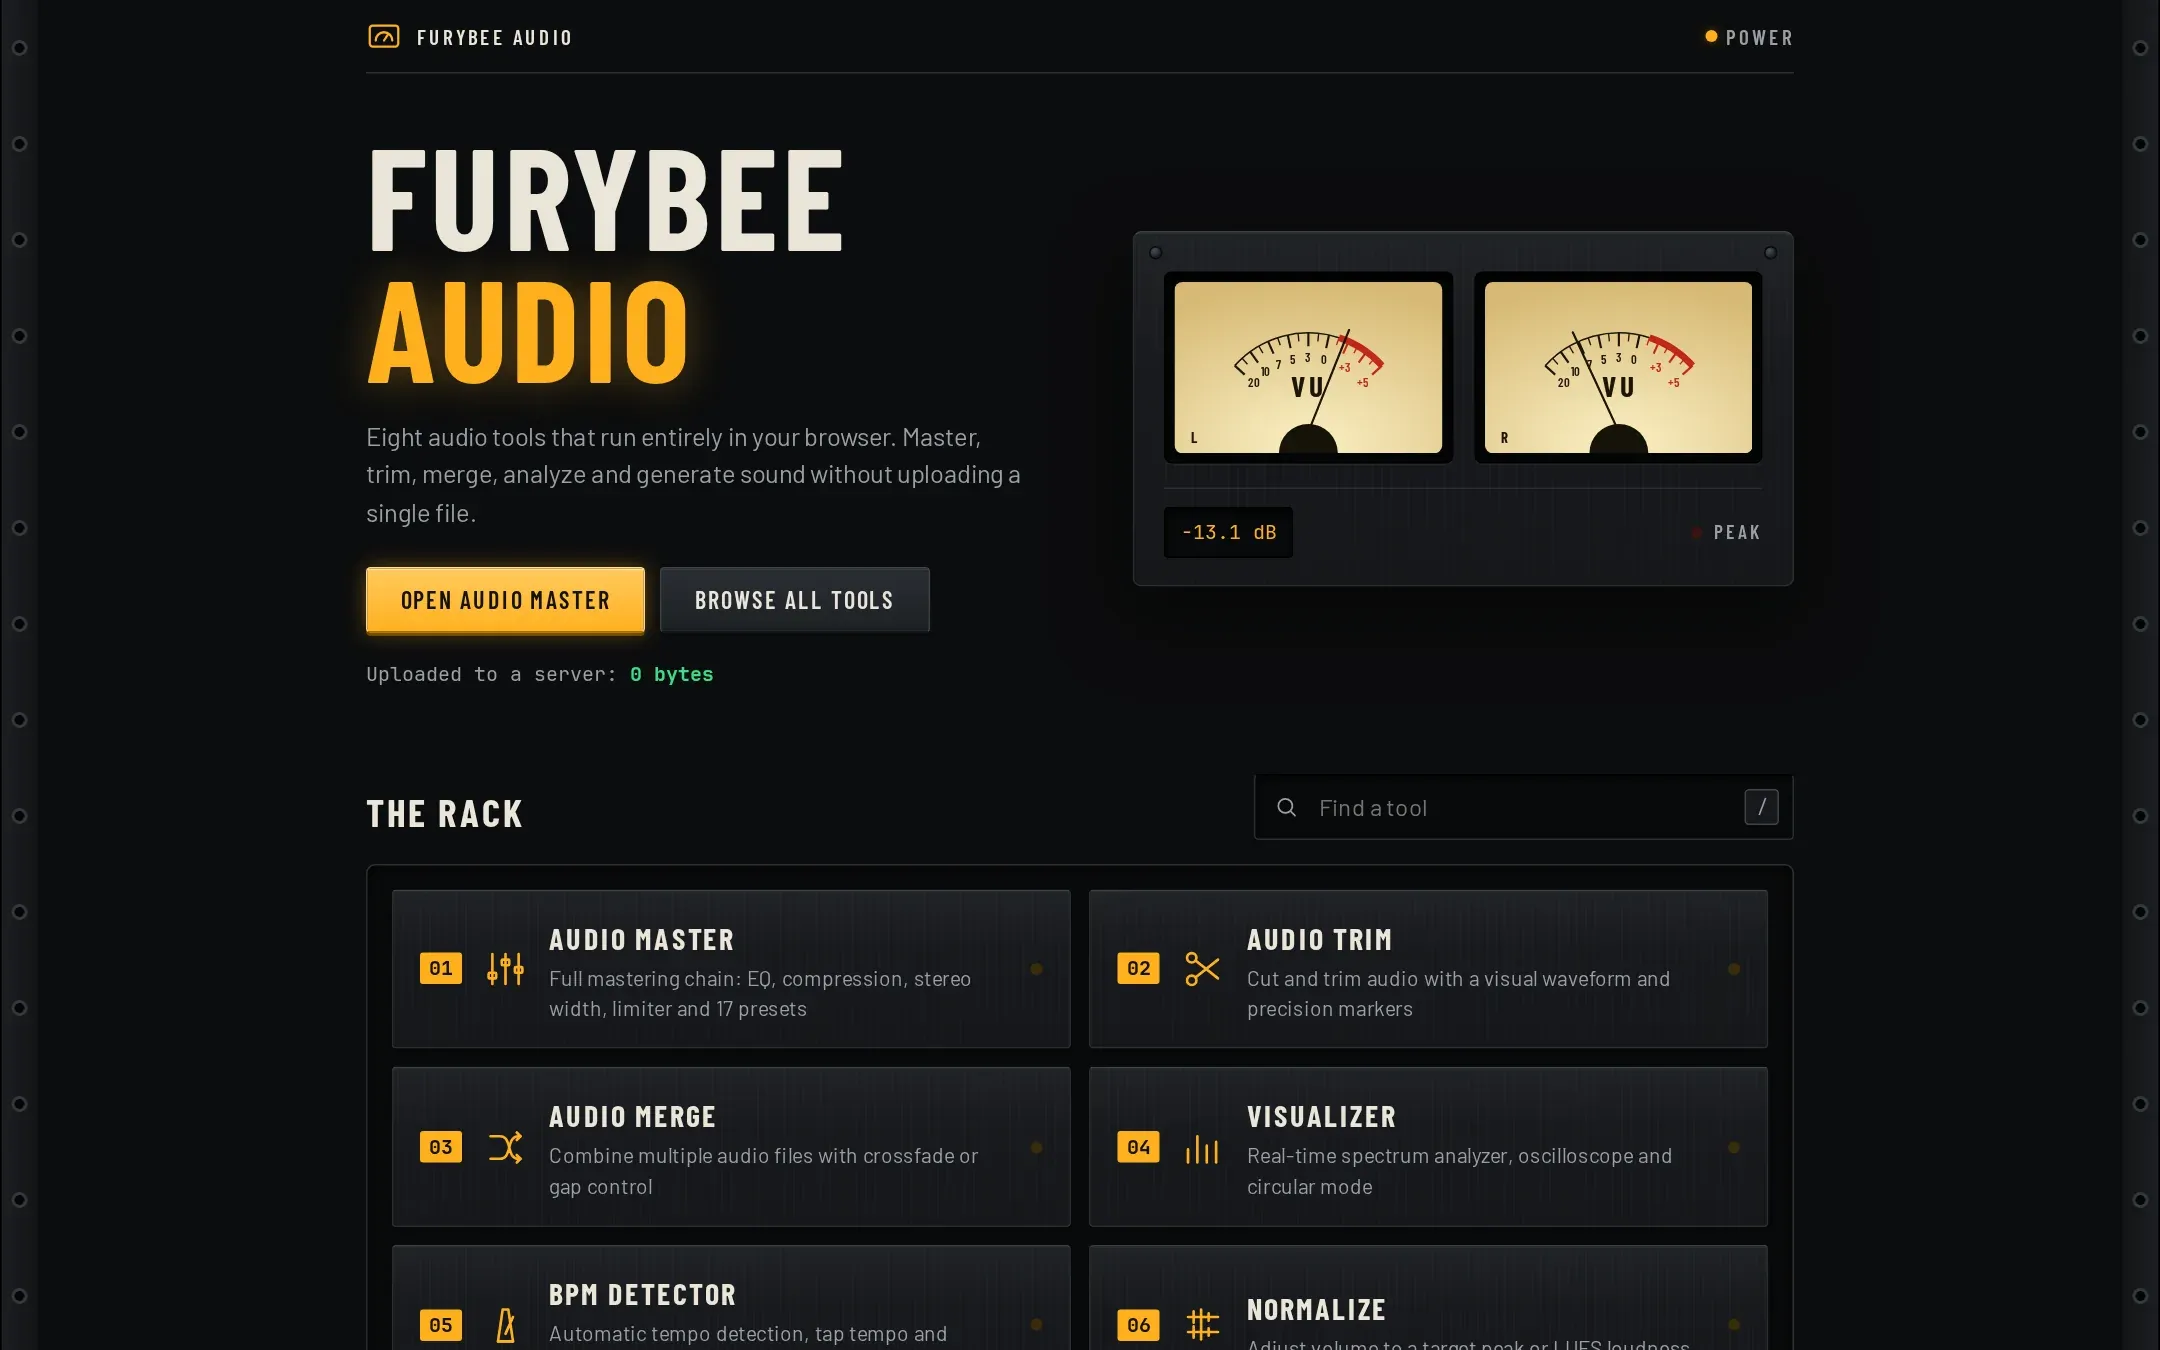The width and height of the screenshot is (2160, 1350).
Task: Open the VISUALIZER tool title
Action: click(1321, 1117)
